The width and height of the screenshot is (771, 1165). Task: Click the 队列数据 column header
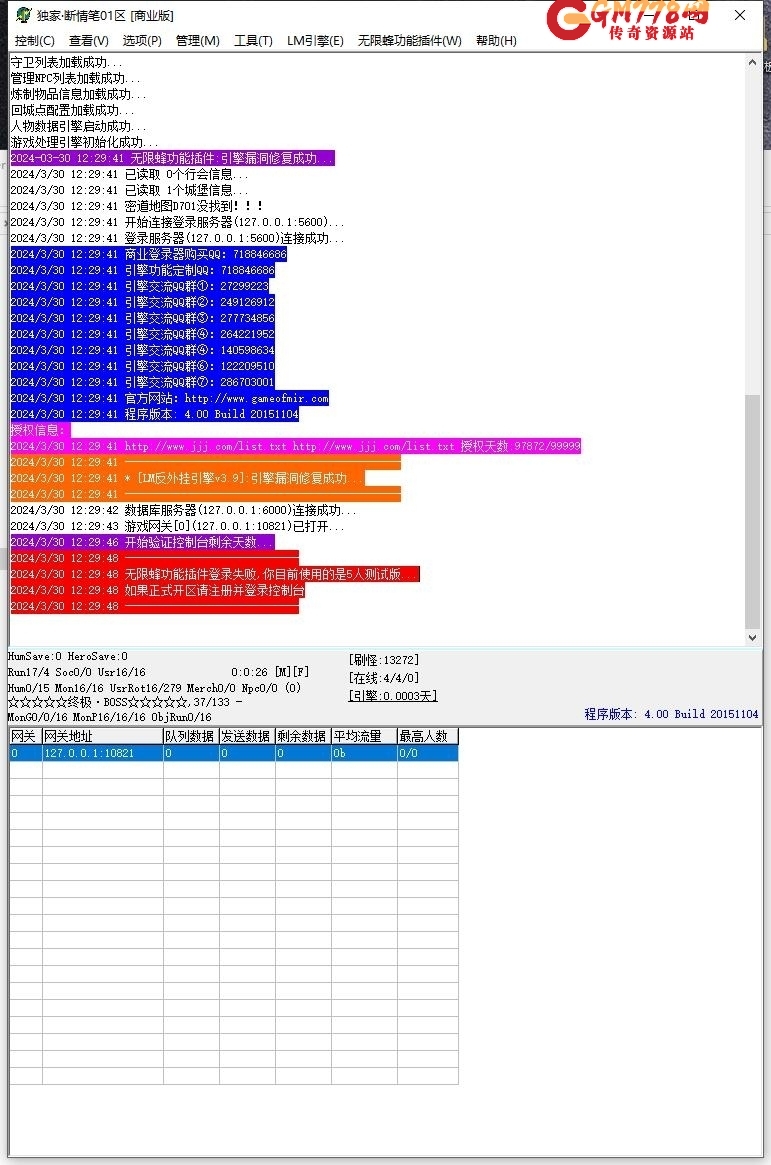[x=191, y=736]
